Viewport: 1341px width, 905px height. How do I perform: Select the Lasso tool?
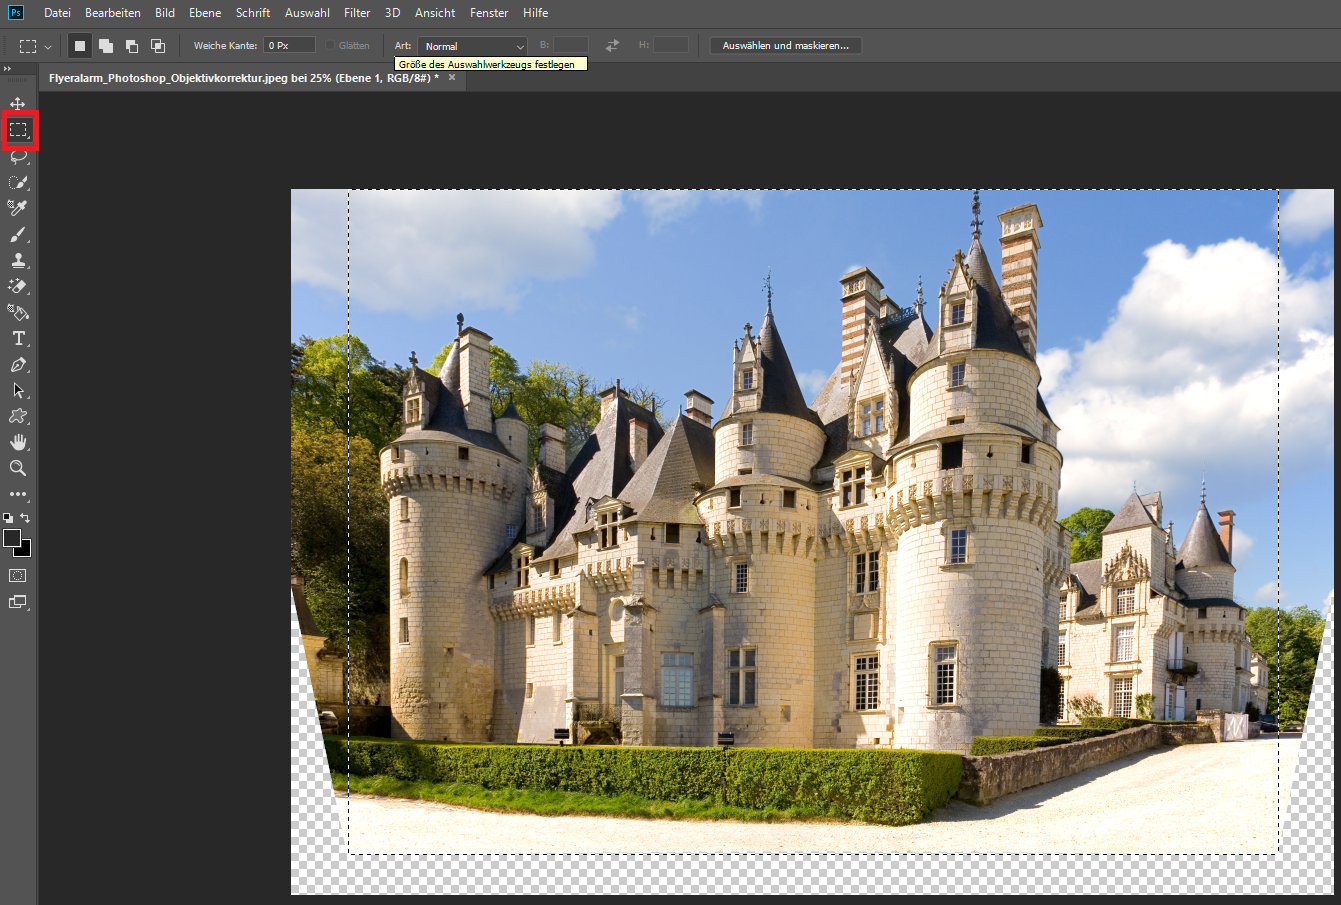click(x=18, y=157)
